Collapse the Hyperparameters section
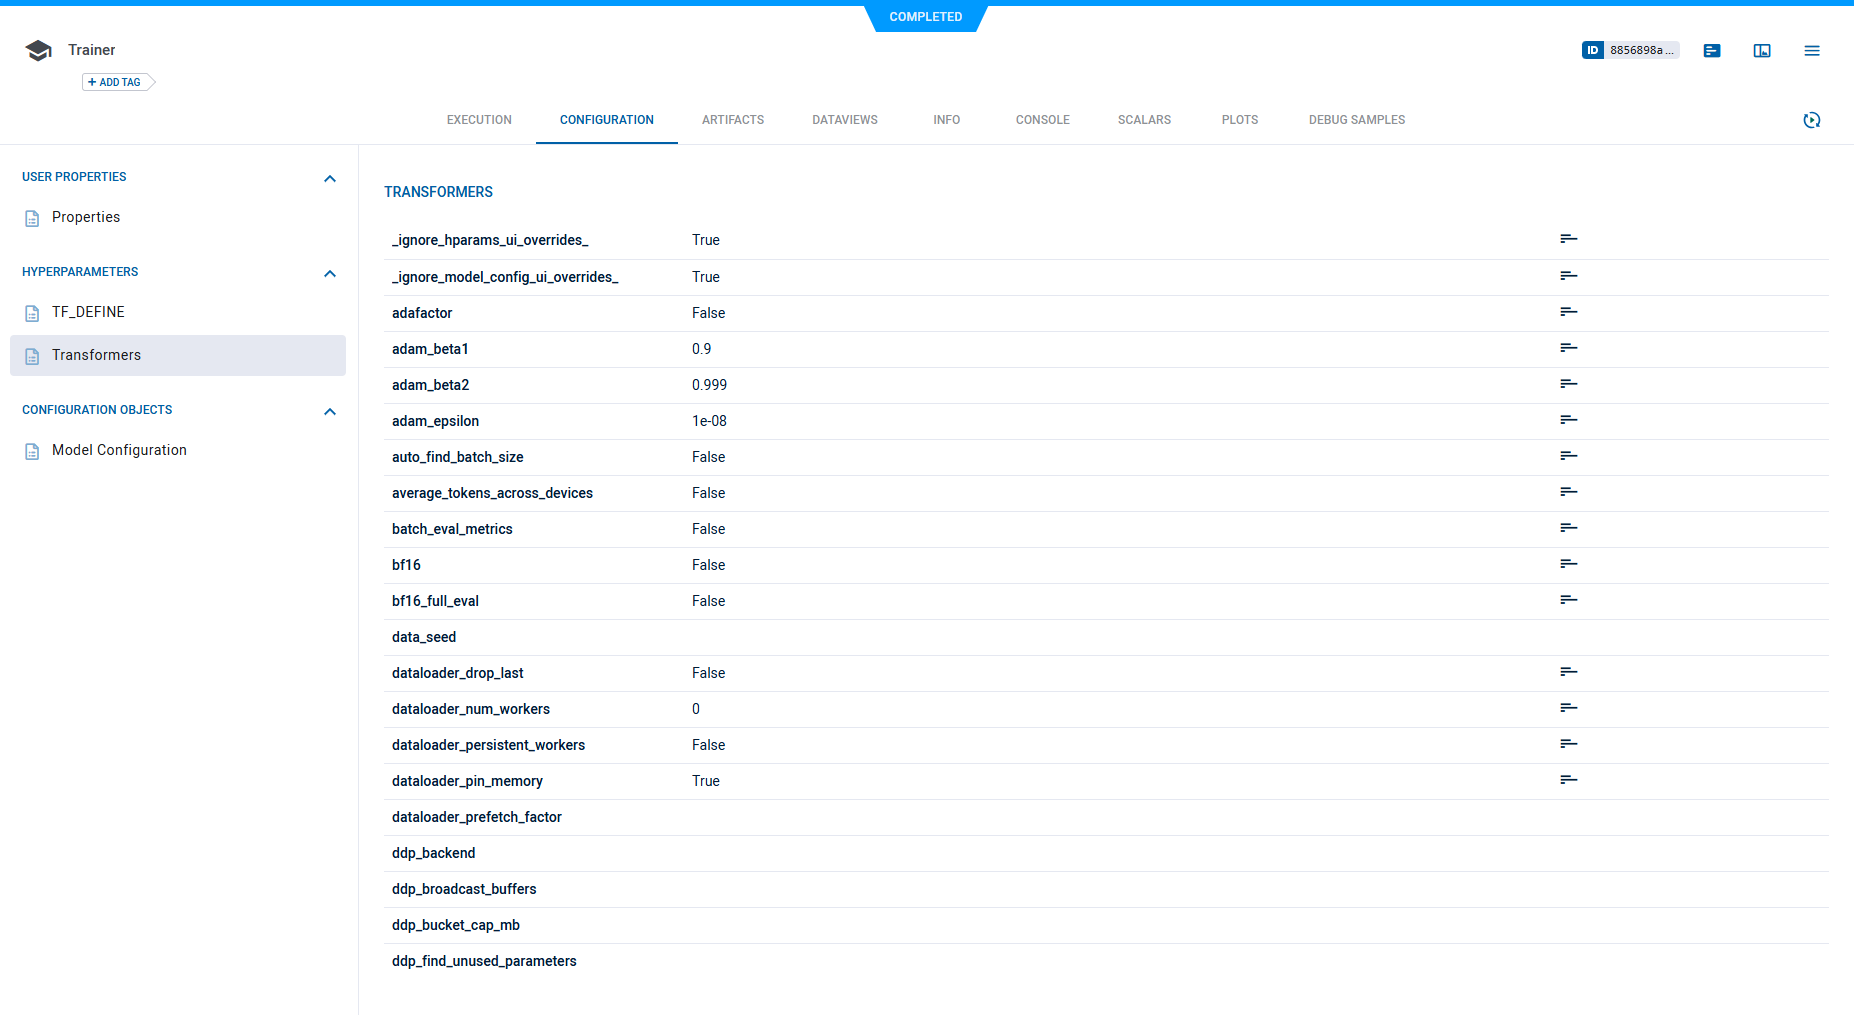Viewport: 1854px width, 1016px height. click(330, 273)
